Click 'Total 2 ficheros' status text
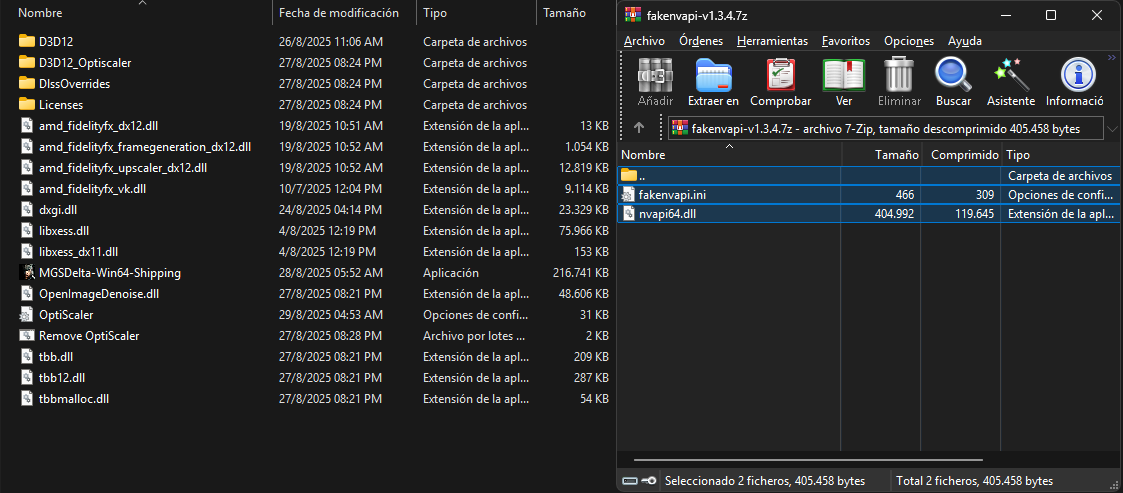Viewport: 1123px width, 493px height. [x=975, y=481]
